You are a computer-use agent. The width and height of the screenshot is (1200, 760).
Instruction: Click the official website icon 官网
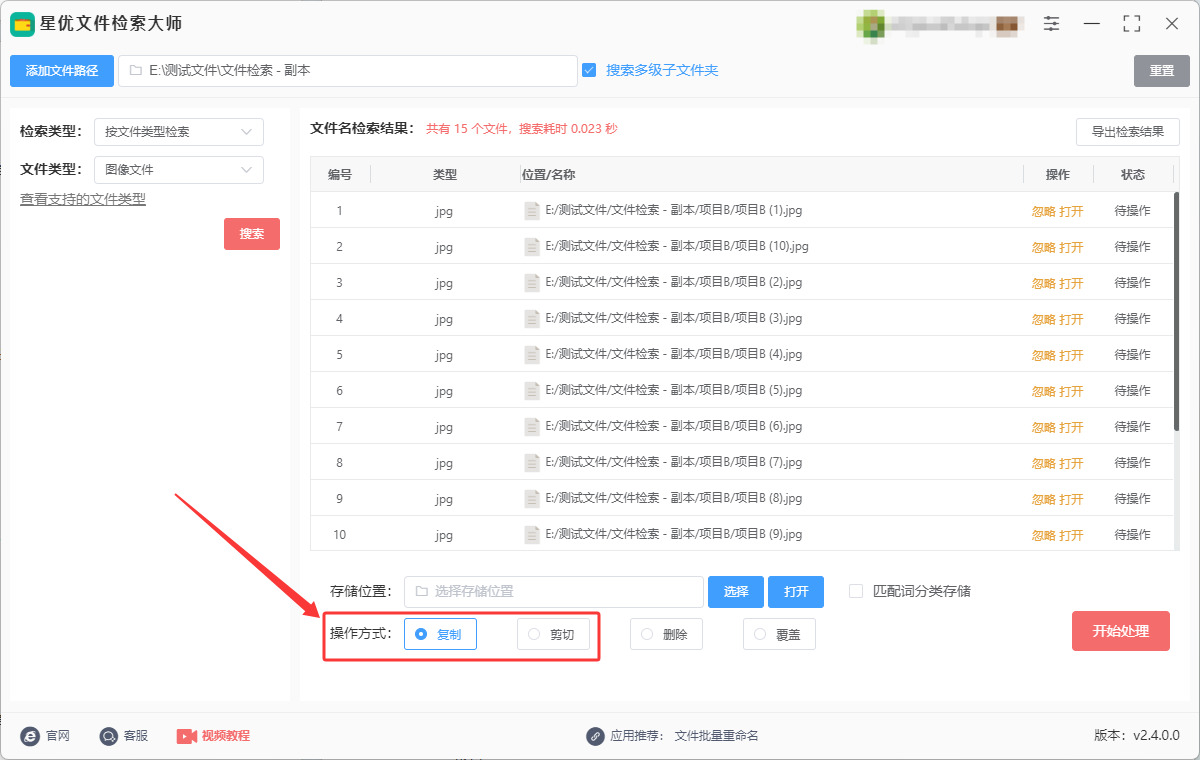pos(30,736)
